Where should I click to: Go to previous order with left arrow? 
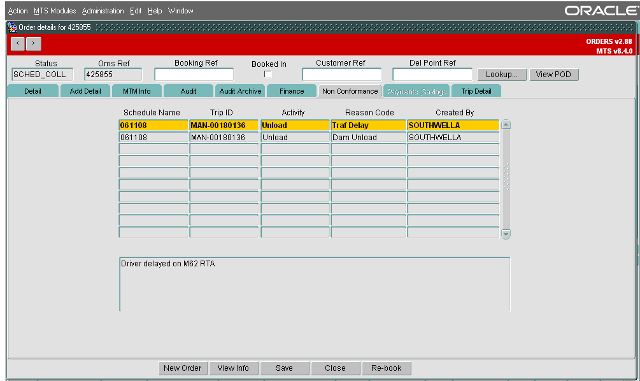click(x=18, y=43)
